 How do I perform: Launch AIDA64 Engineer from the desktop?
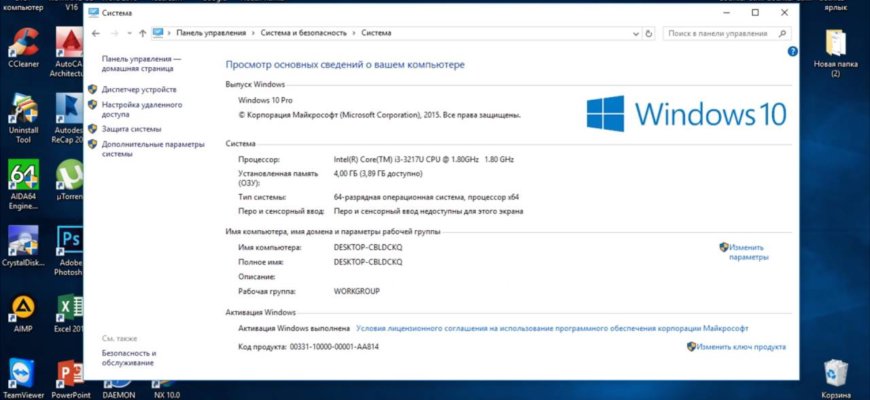[x=22, y=175]
